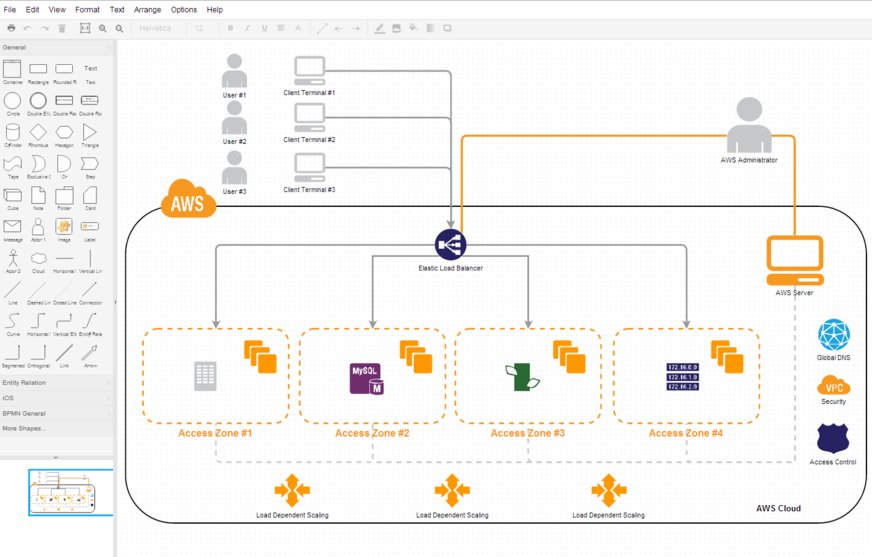Click the More Shapes... link

tap(23, 427)
